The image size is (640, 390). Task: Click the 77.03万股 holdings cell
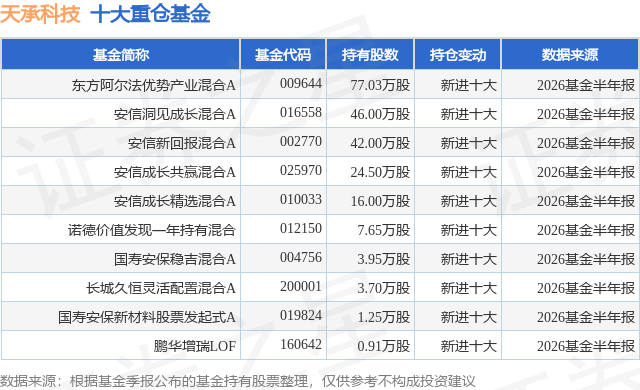tap(380, 85)
